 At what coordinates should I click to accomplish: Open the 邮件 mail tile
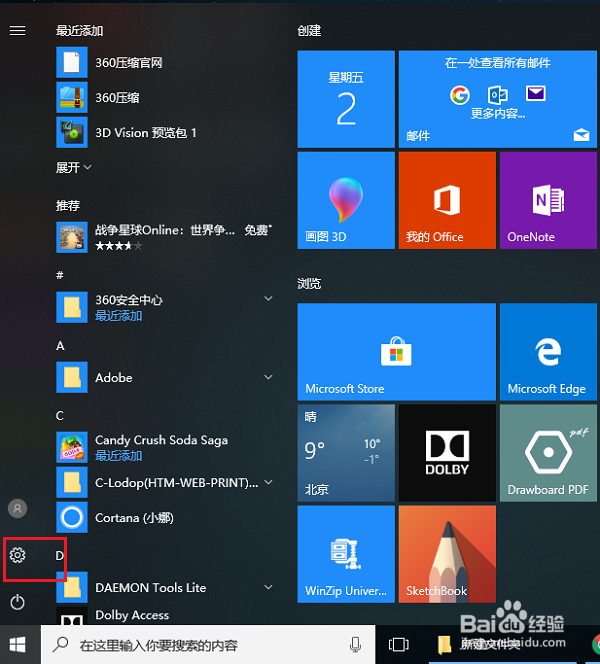pos(498,99)
